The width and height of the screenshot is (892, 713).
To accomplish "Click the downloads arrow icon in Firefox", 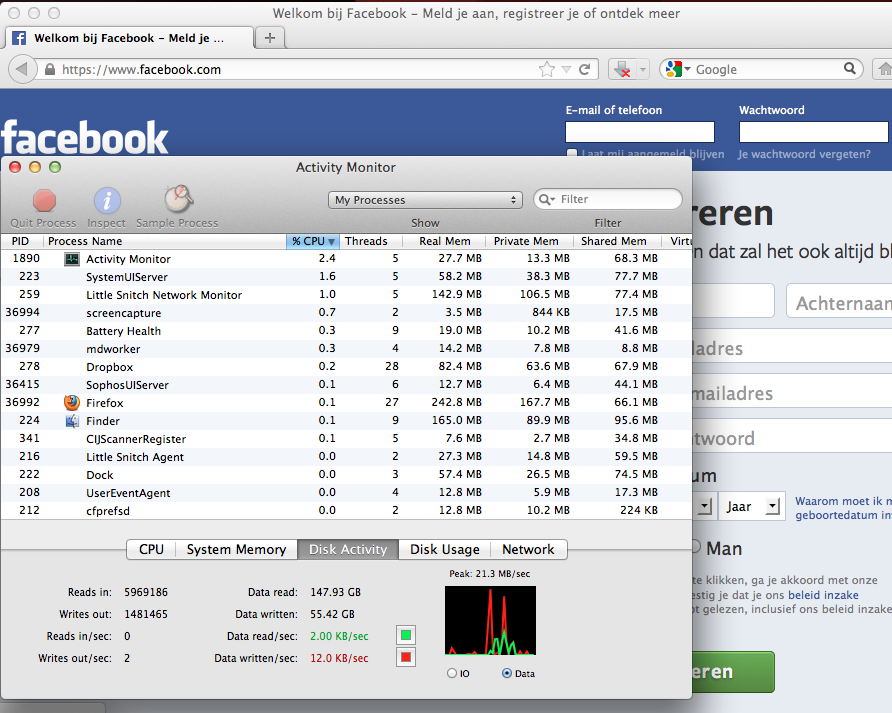I will pyautogui.click(x=622, y=69).
